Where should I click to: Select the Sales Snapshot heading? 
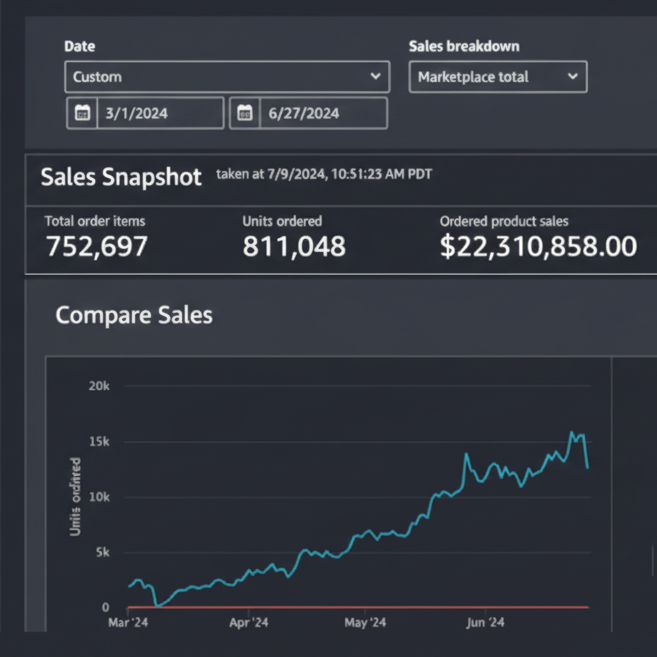pos(121,177)
